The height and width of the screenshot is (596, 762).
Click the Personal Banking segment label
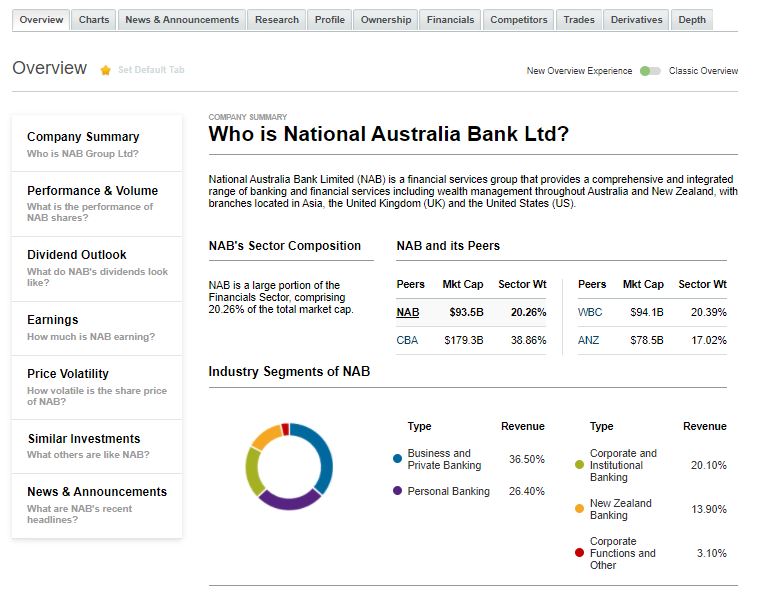click(x=449, y=491)
